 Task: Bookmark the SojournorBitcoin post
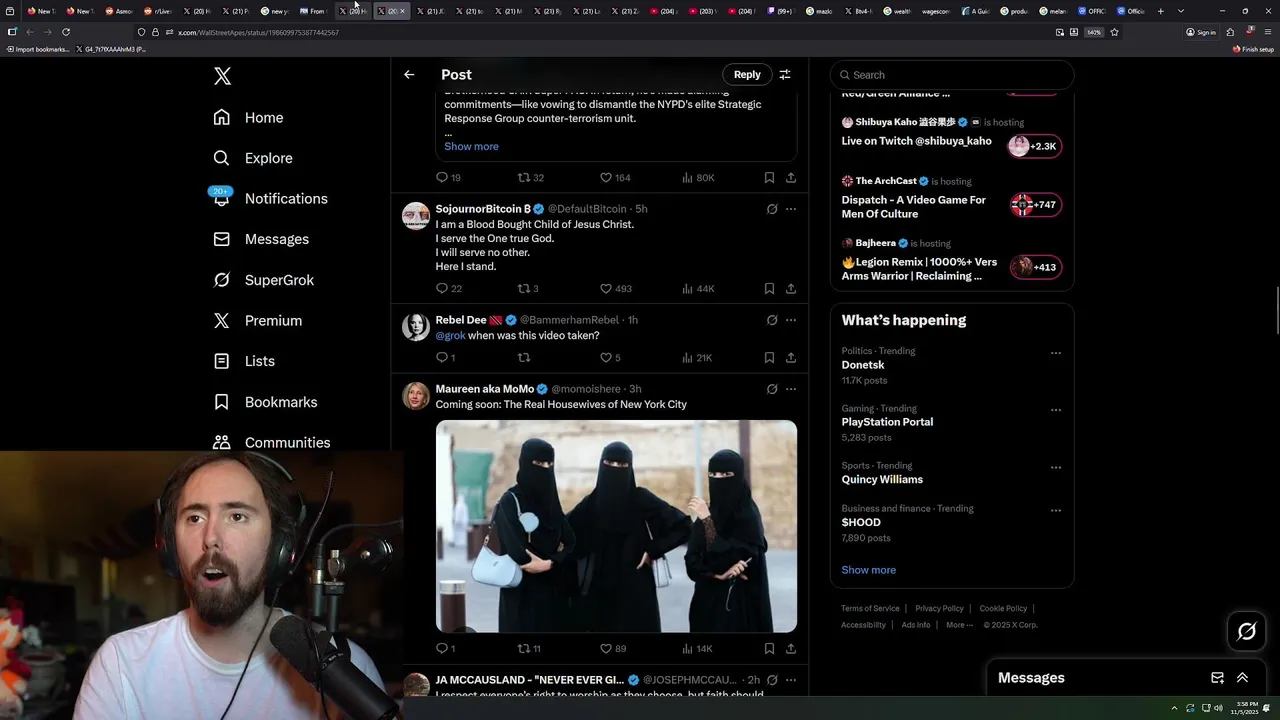pyautogui.click(x=769, y=288)
